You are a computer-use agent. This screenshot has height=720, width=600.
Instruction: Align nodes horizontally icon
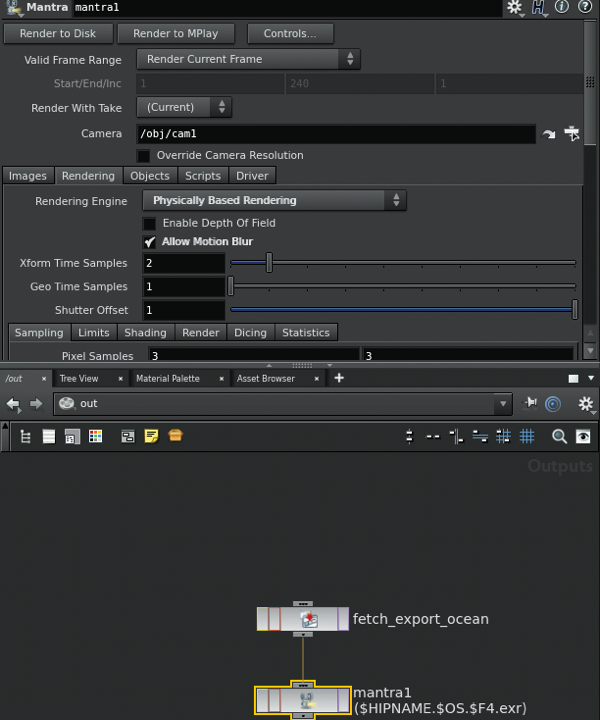[480, 436]
